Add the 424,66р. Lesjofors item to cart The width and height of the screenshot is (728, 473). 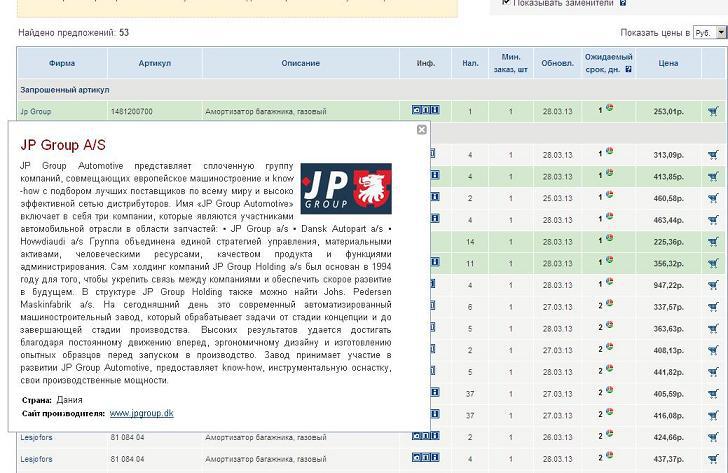pyautogui.click(x=713, y=437)
